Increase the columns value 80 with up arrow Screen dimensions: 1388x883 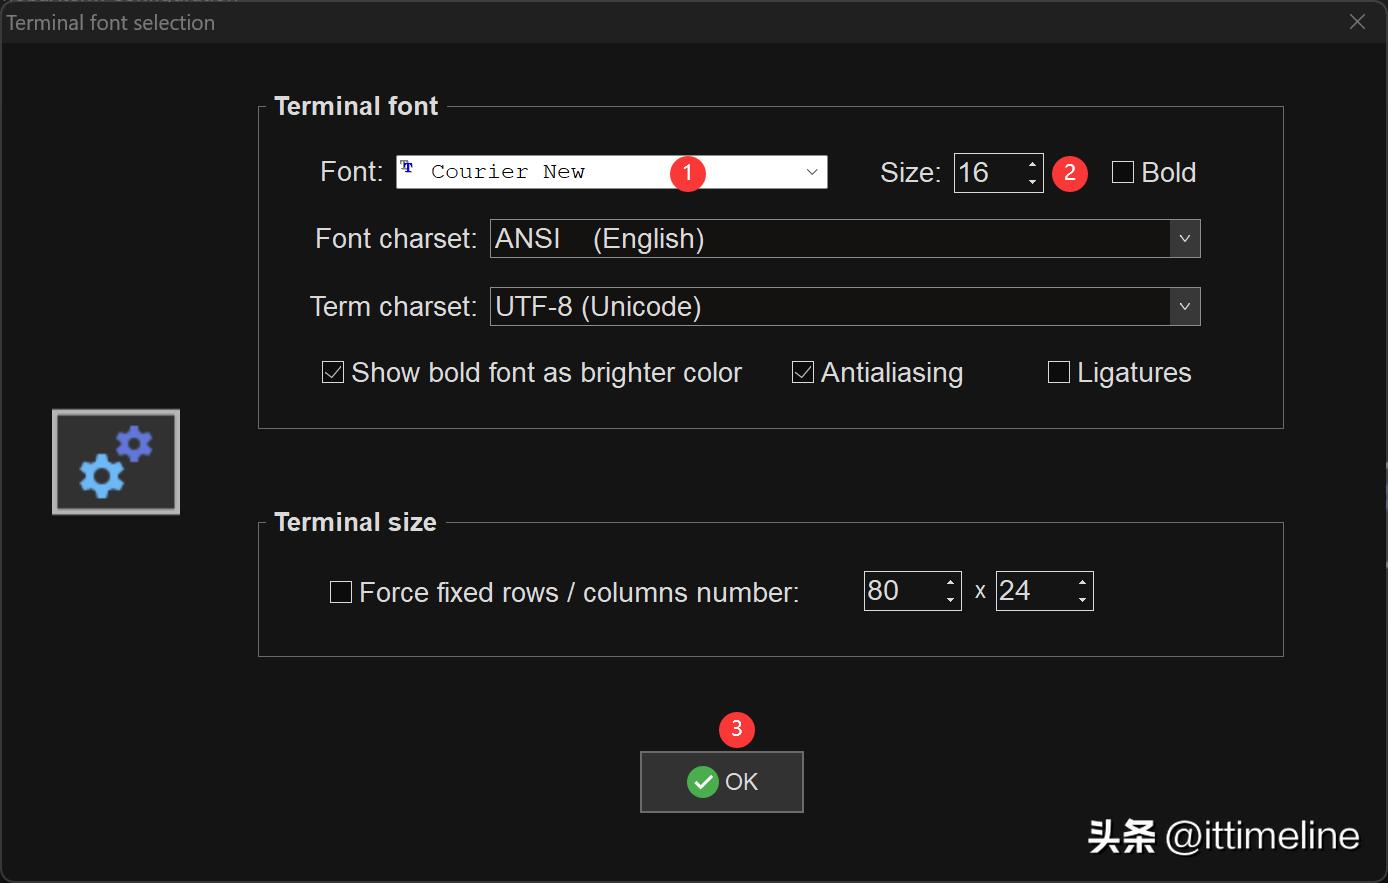950,582
